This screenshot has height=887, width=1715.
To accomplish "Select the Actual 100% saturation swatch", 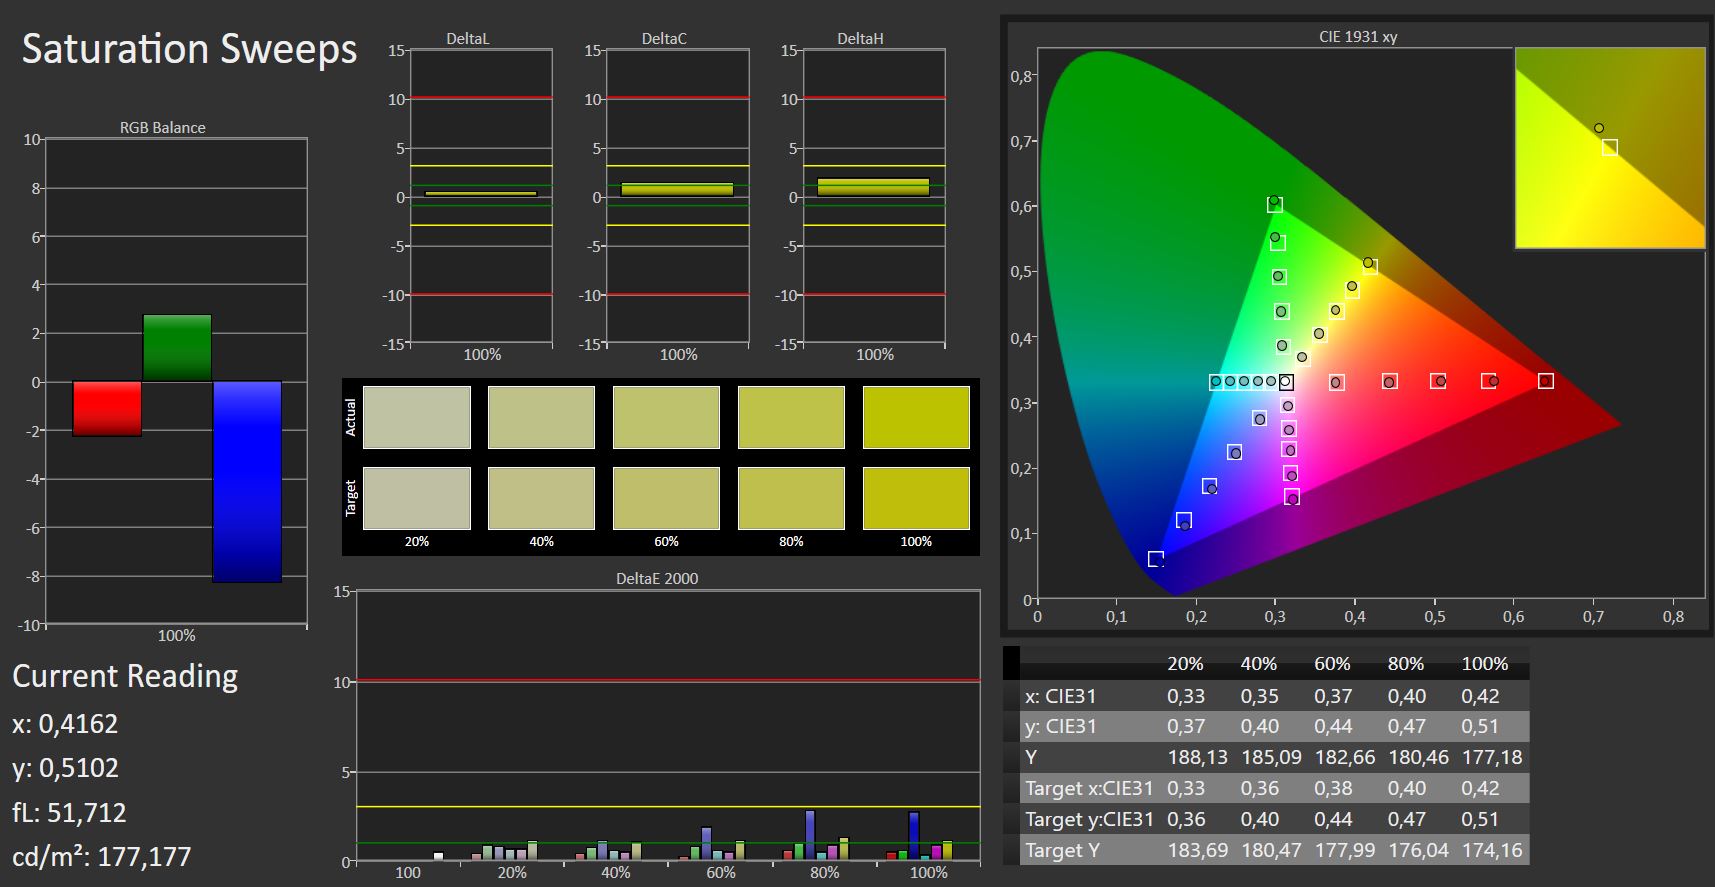I will pyautogui.click(x=915, y=417).
